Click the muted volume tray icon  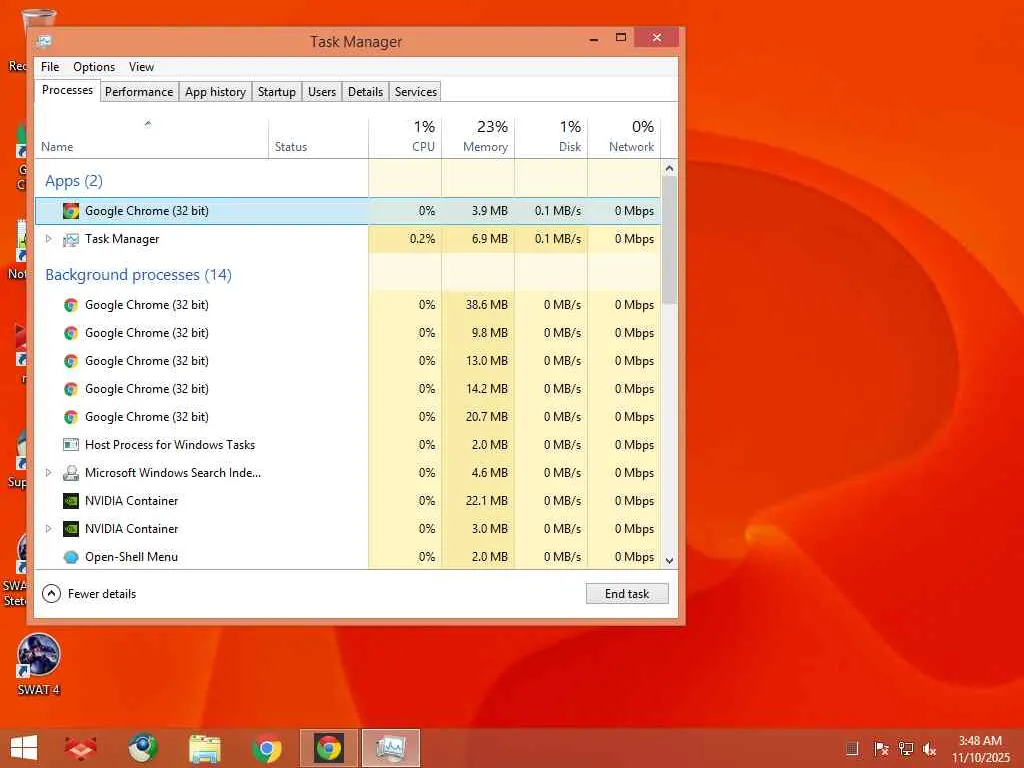(x=929, y=749)
